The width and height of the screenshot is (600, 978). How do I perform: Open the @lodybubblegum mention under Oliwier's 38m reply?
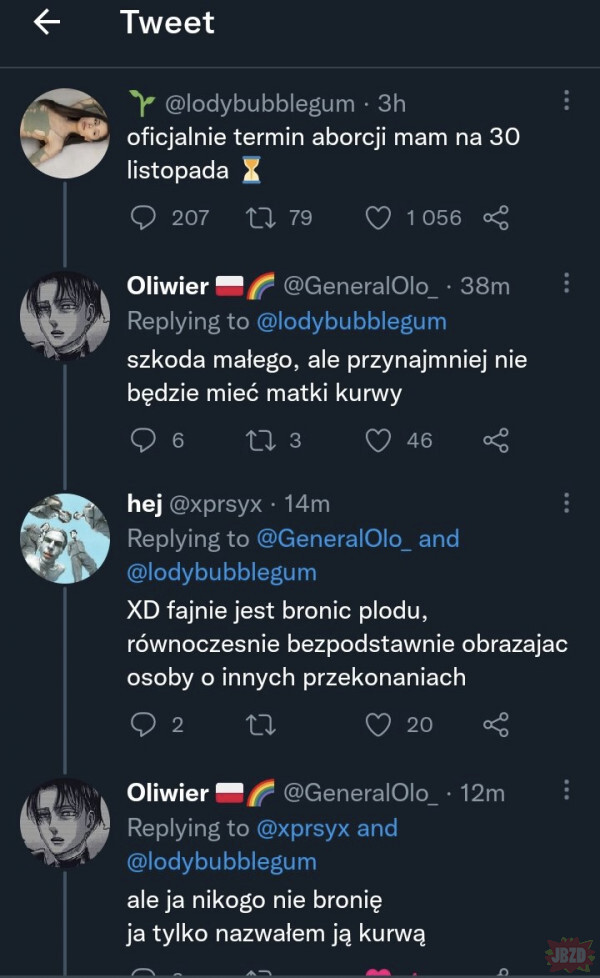pos(351,321)
